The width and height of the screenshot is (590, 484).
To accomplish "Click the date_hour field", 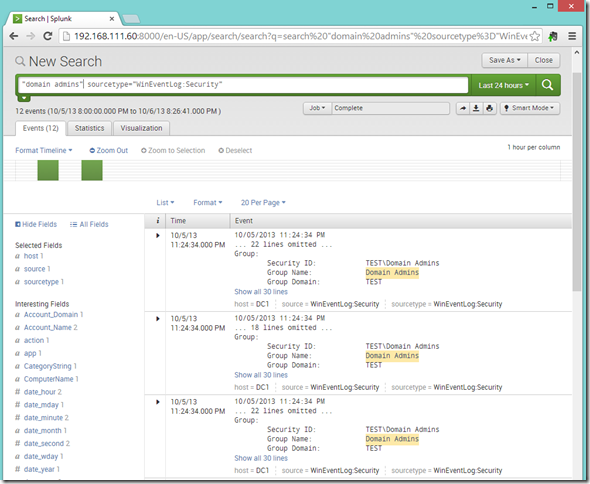I will 40,392.
